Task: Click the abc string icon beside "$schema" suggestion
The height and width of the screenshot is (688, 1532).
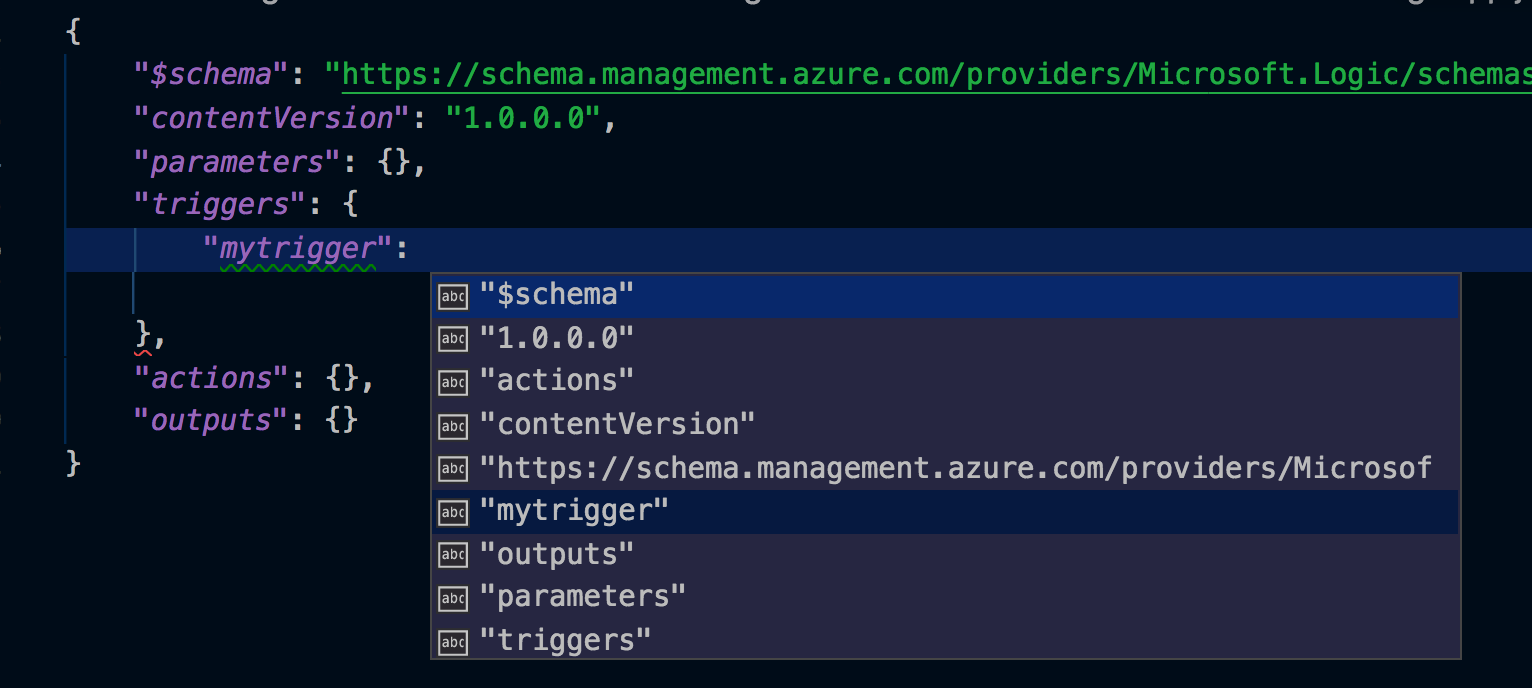Action: [x=452, y=295]
